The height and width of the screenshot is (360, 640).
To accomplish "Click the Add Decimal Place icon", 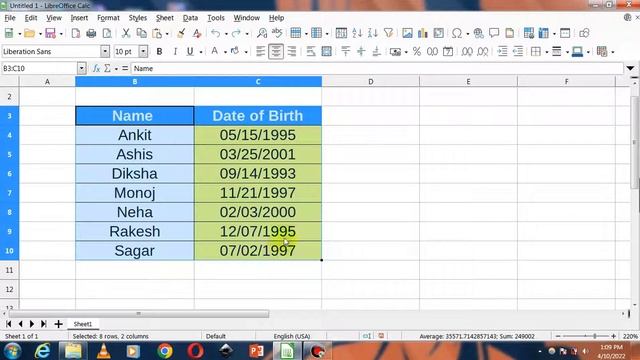I will (x=467, y=51).
